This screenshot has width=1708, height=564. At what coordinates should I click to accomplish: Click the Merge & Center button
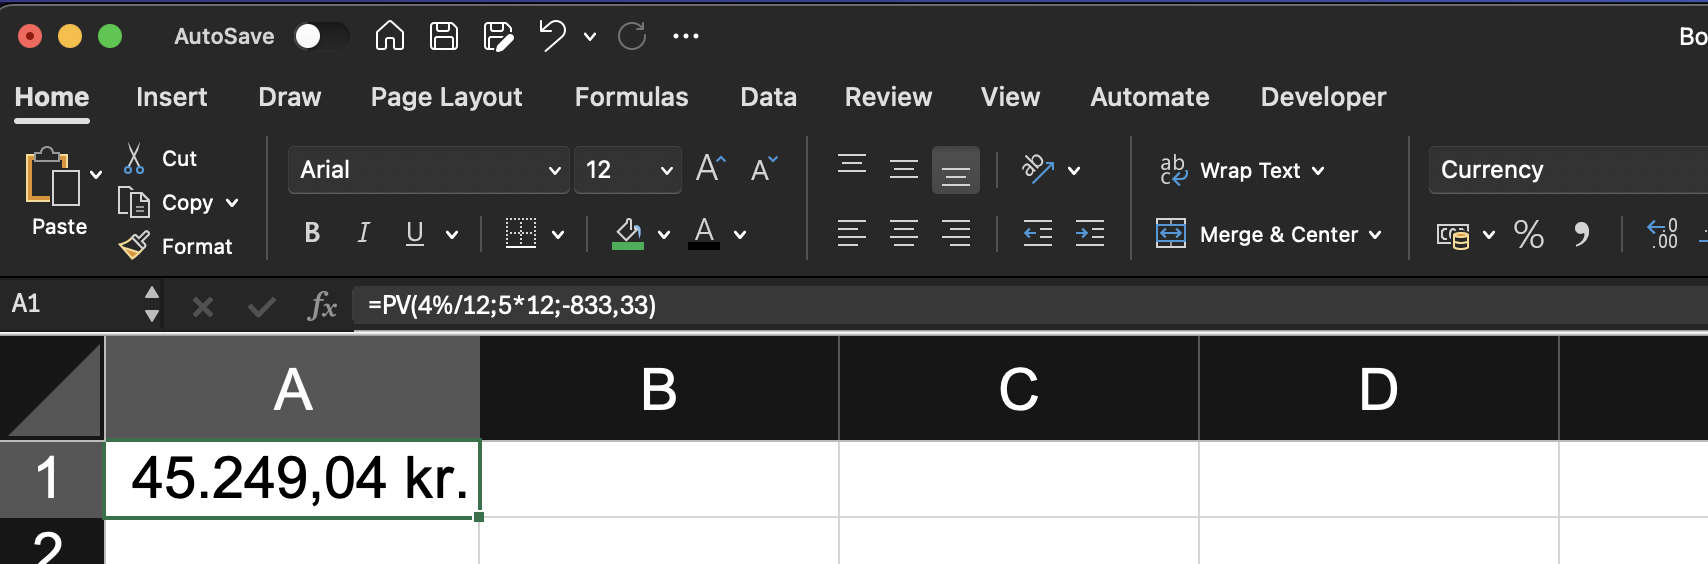click(x=1270, y=234)
